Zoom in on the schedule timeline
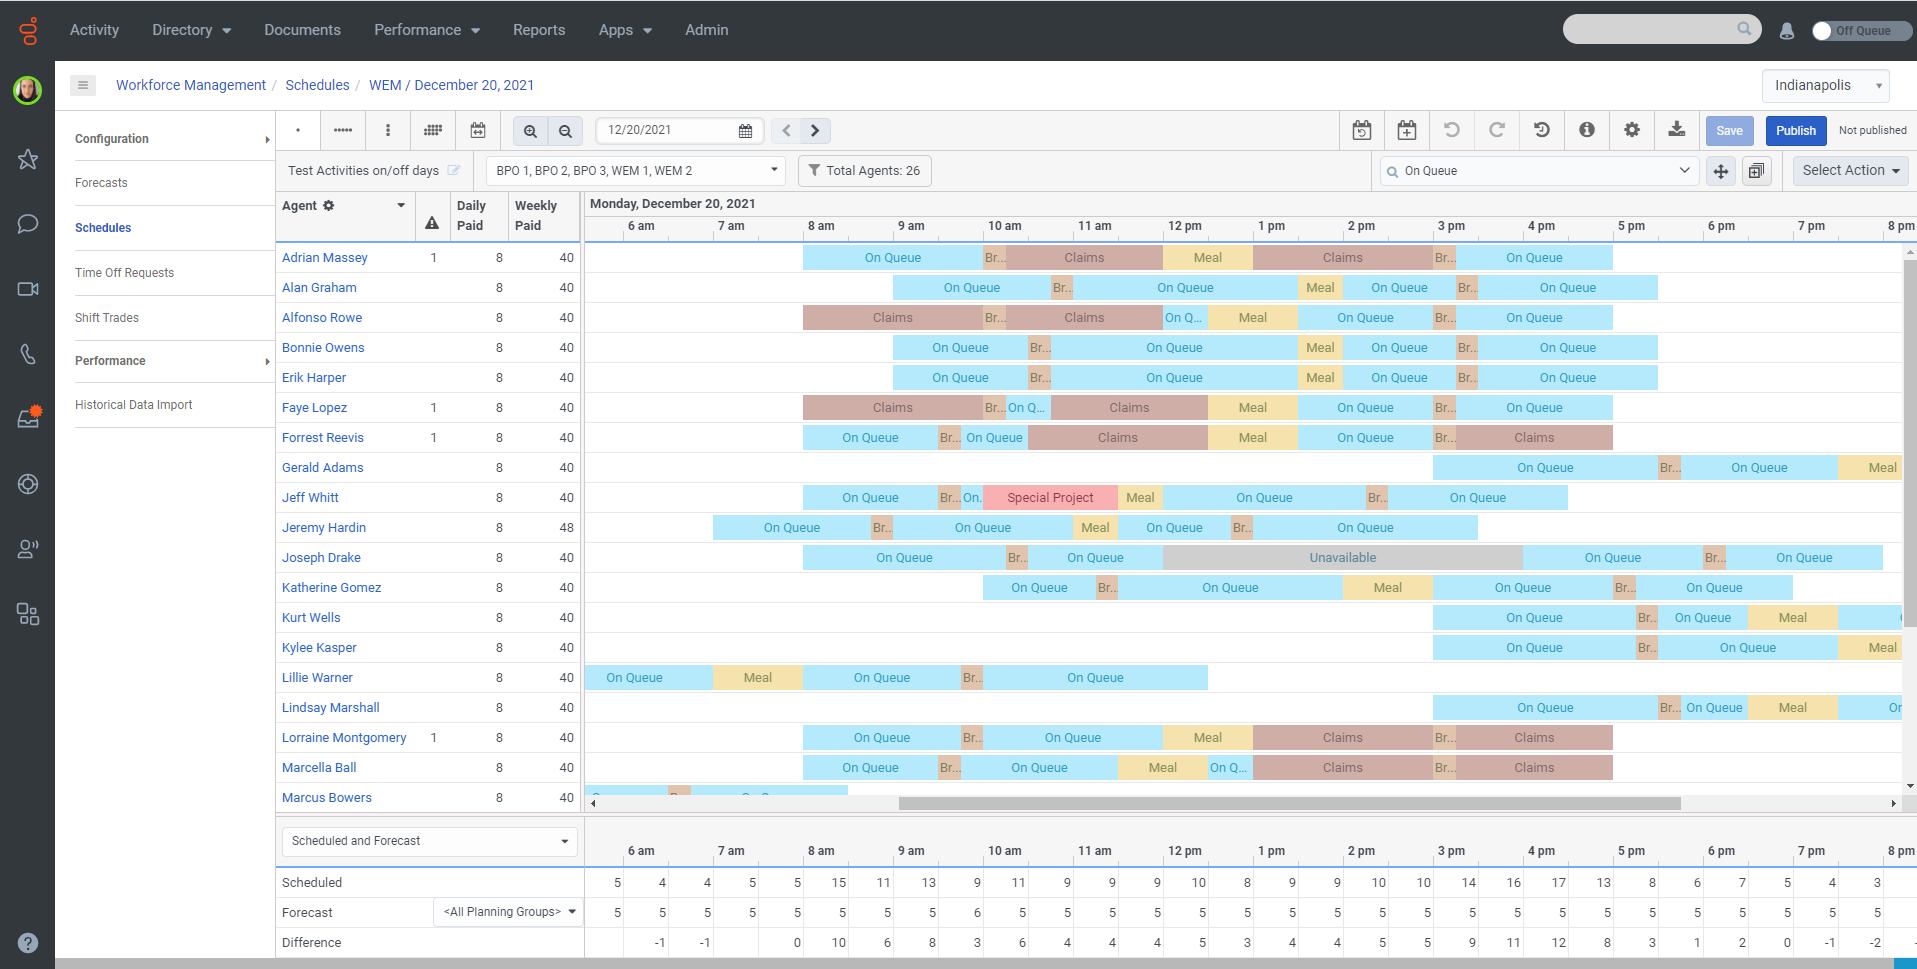Image resolution: width=1917 pixels, height=969 pixels. tap(530, 130)
